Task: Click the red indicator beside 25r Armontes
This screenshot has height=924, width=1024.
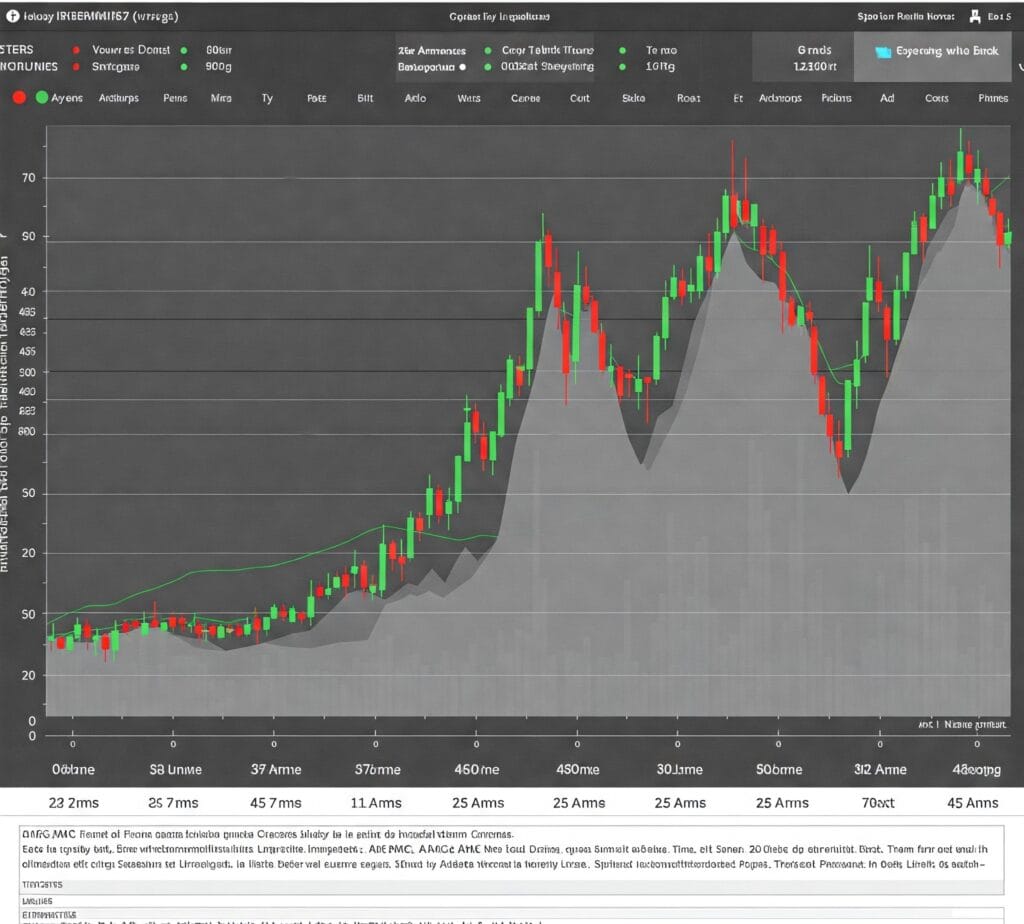Action: 490,50
